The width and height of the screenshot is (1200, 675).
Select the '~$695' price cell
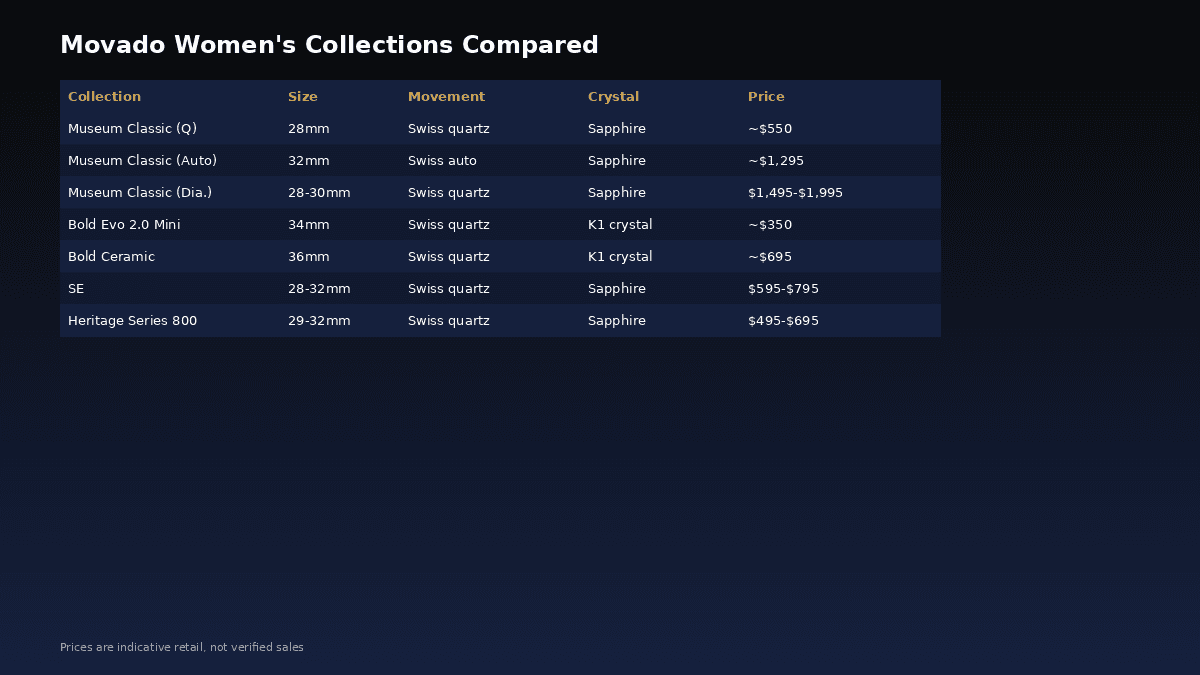coord(770,257)
